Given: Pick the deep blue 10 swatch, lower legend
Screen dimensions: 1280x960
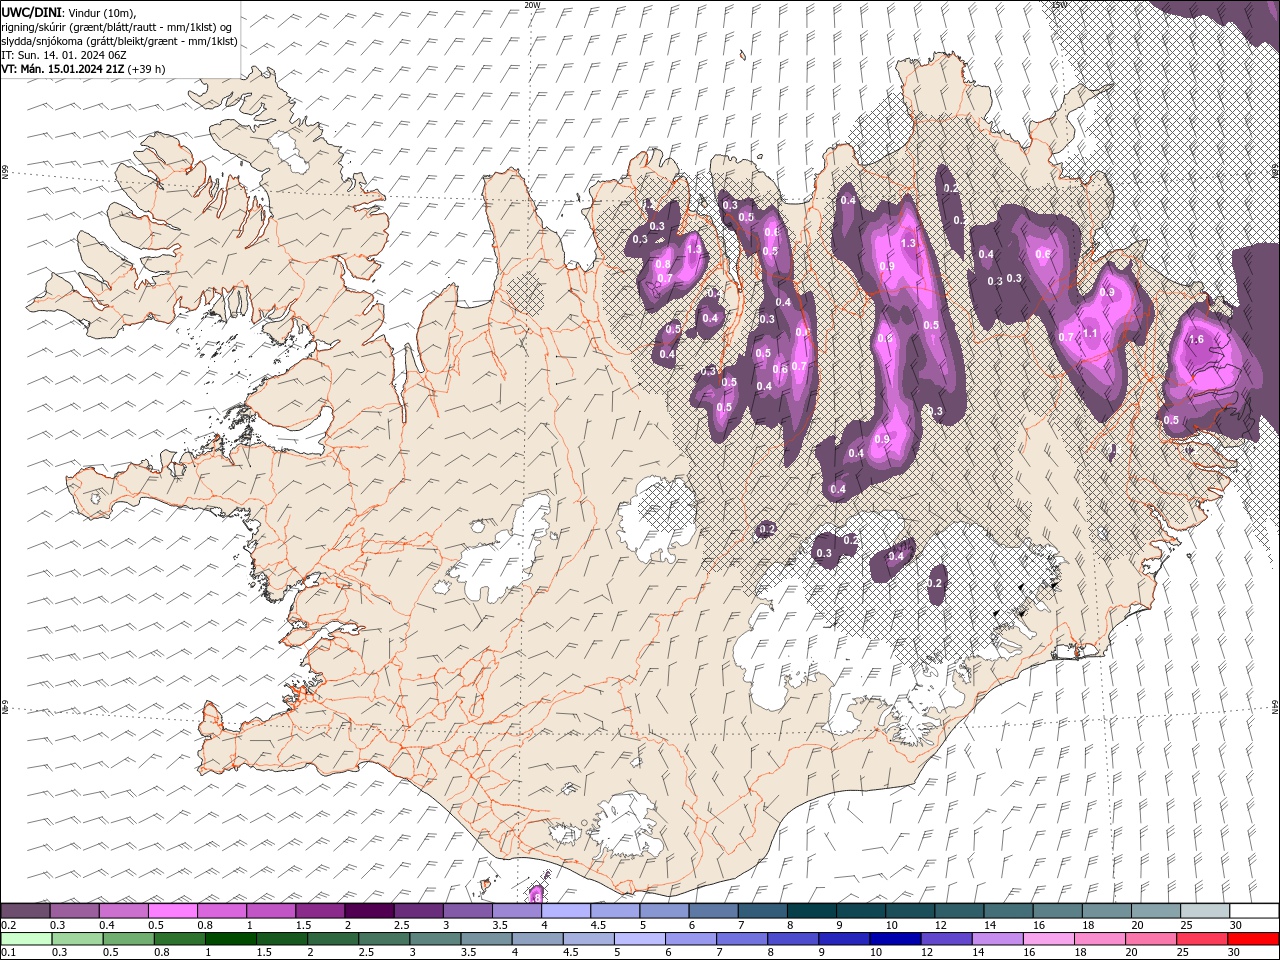Looking at the screenshot, I should pyautogui.click(x=895, y=939).
